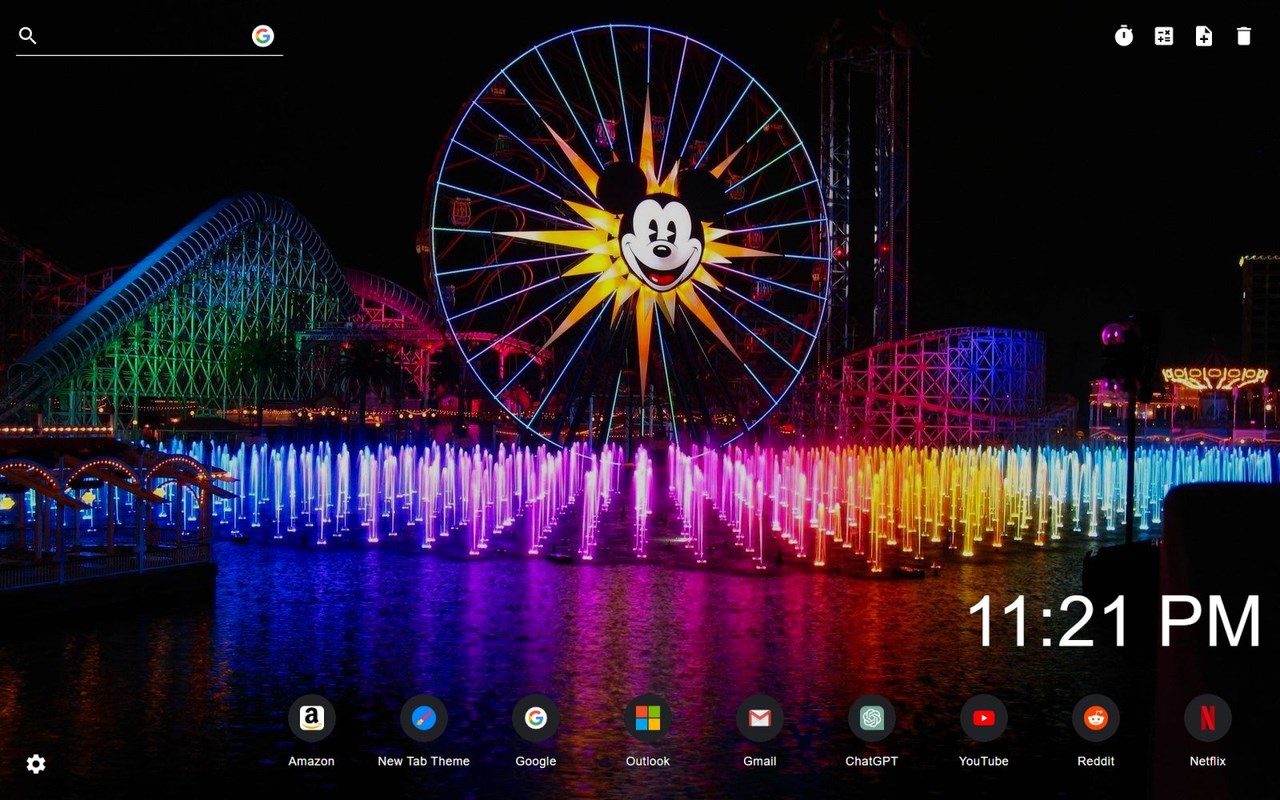Open the Netflix shortcut icon
1280x800 pixels.
[1208, 718]
